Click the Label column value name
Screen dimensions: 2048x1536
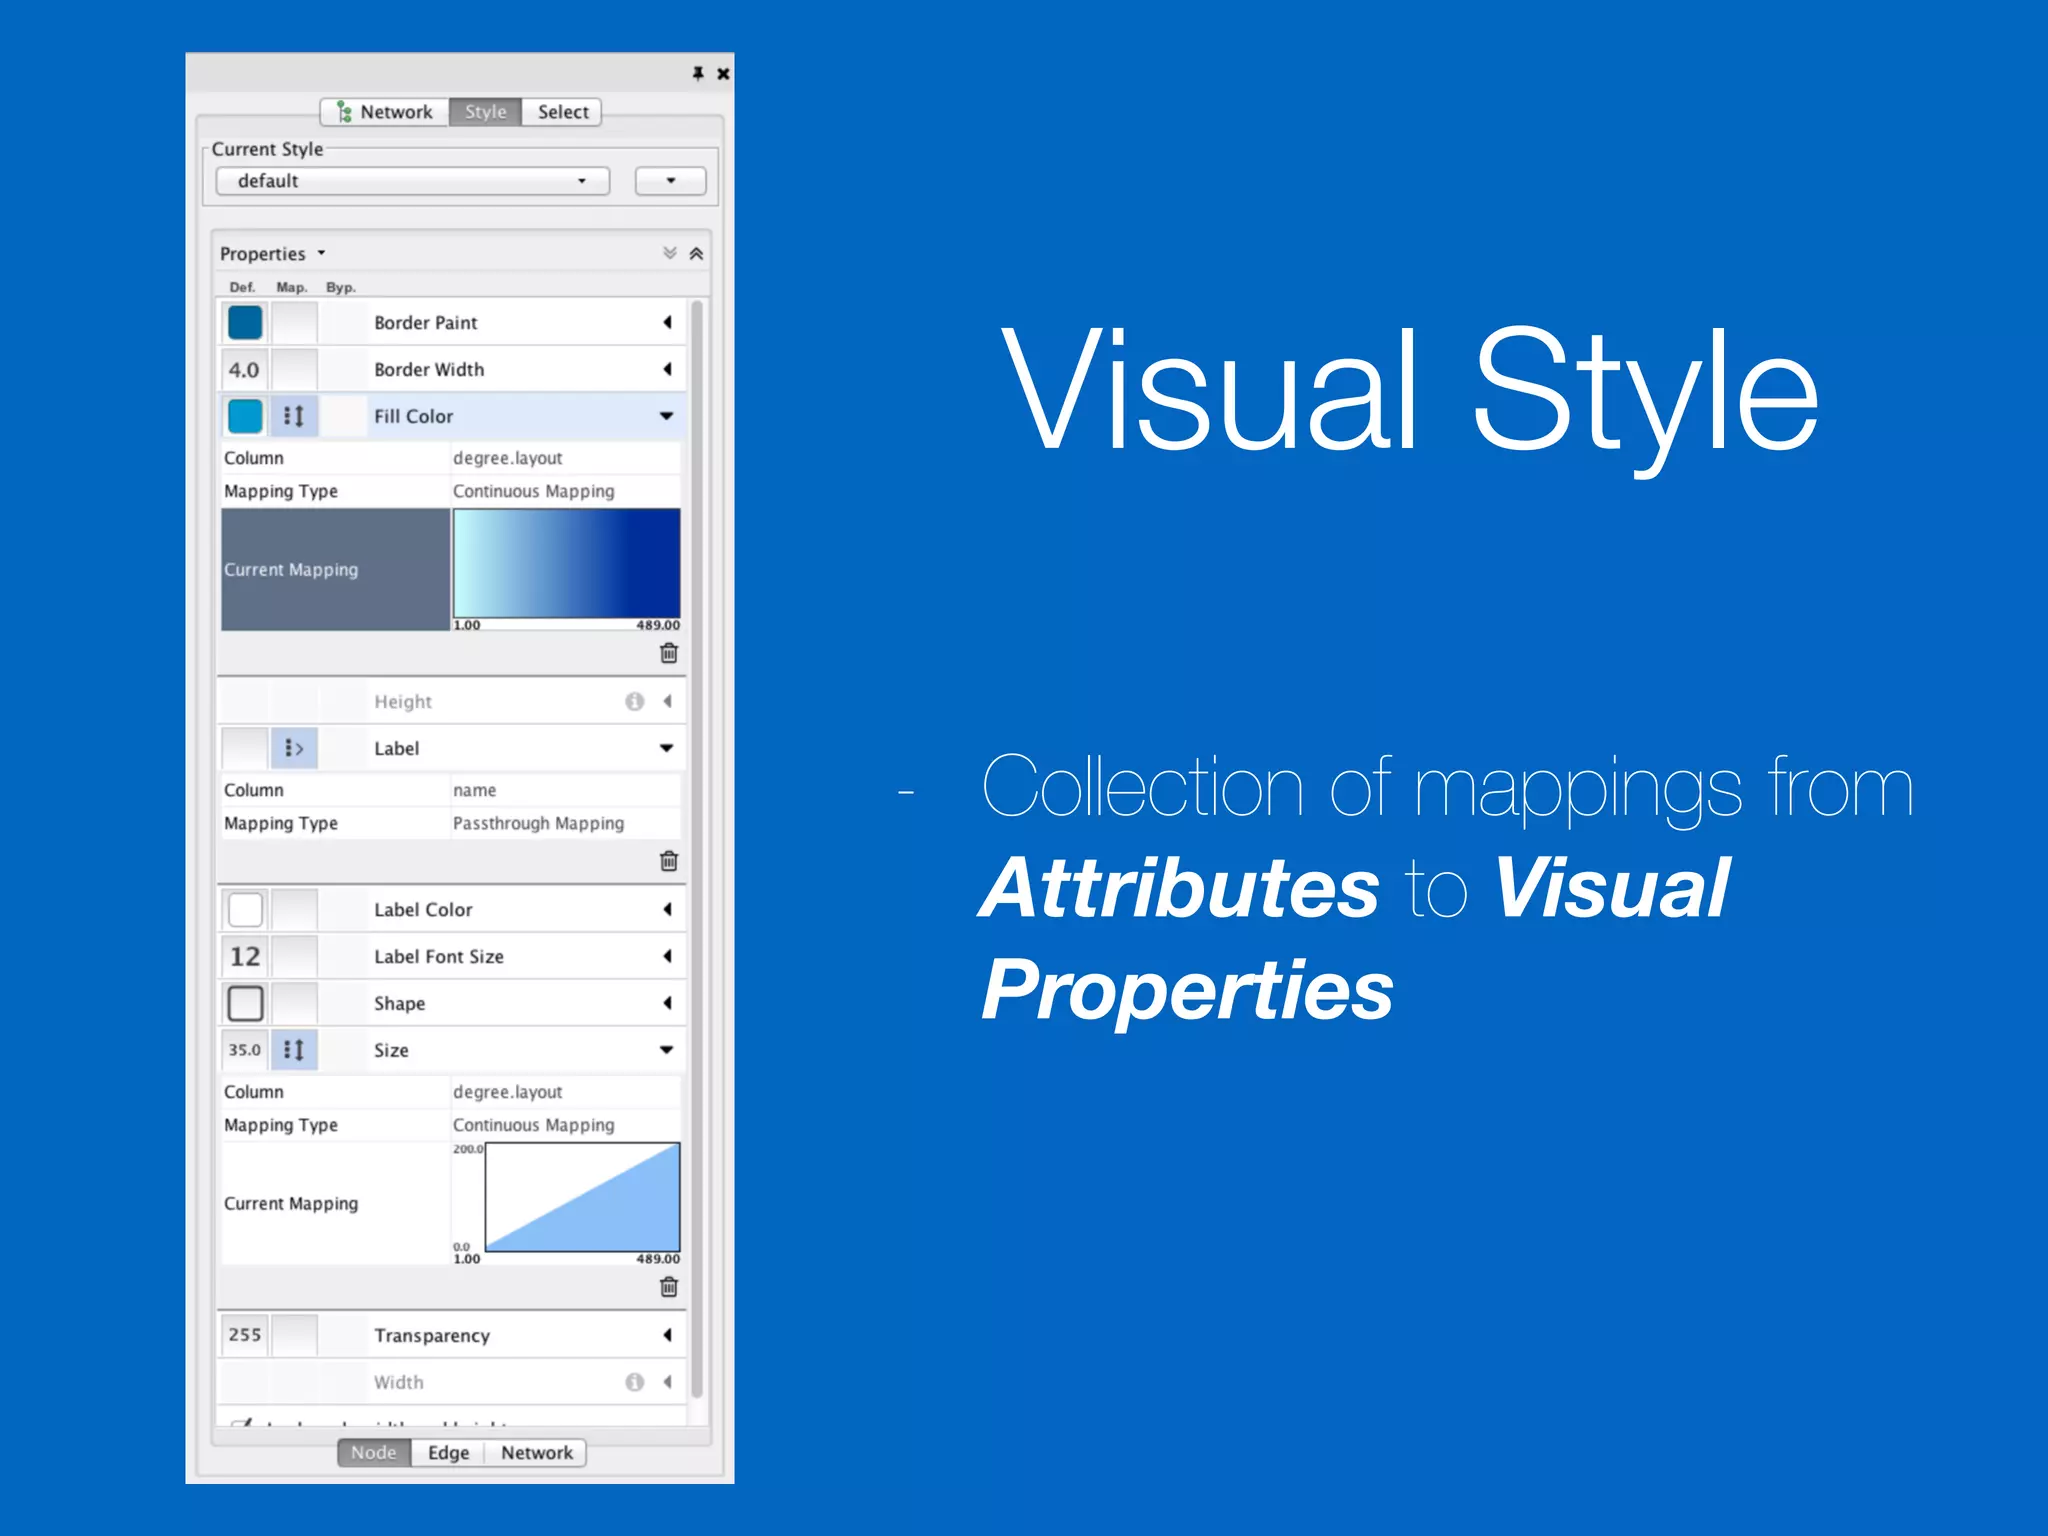[565, 790]
